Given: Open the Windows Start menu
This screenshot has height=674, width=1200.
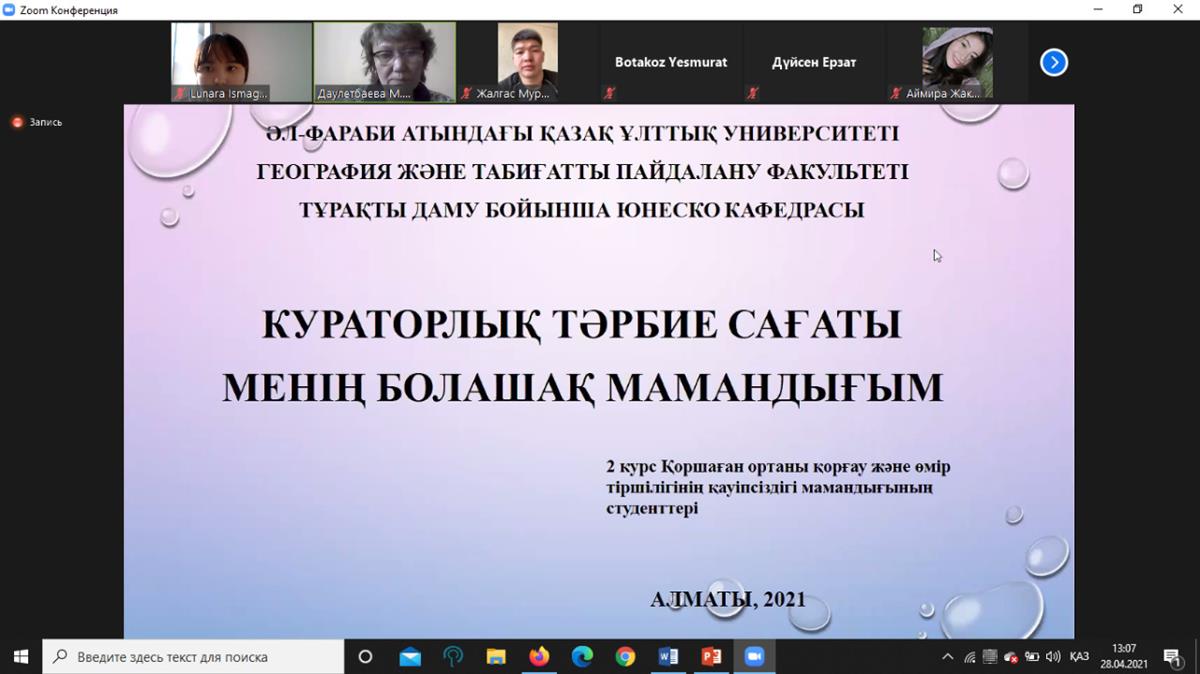Looking at the screenshot, I should (x=21, y=657).
